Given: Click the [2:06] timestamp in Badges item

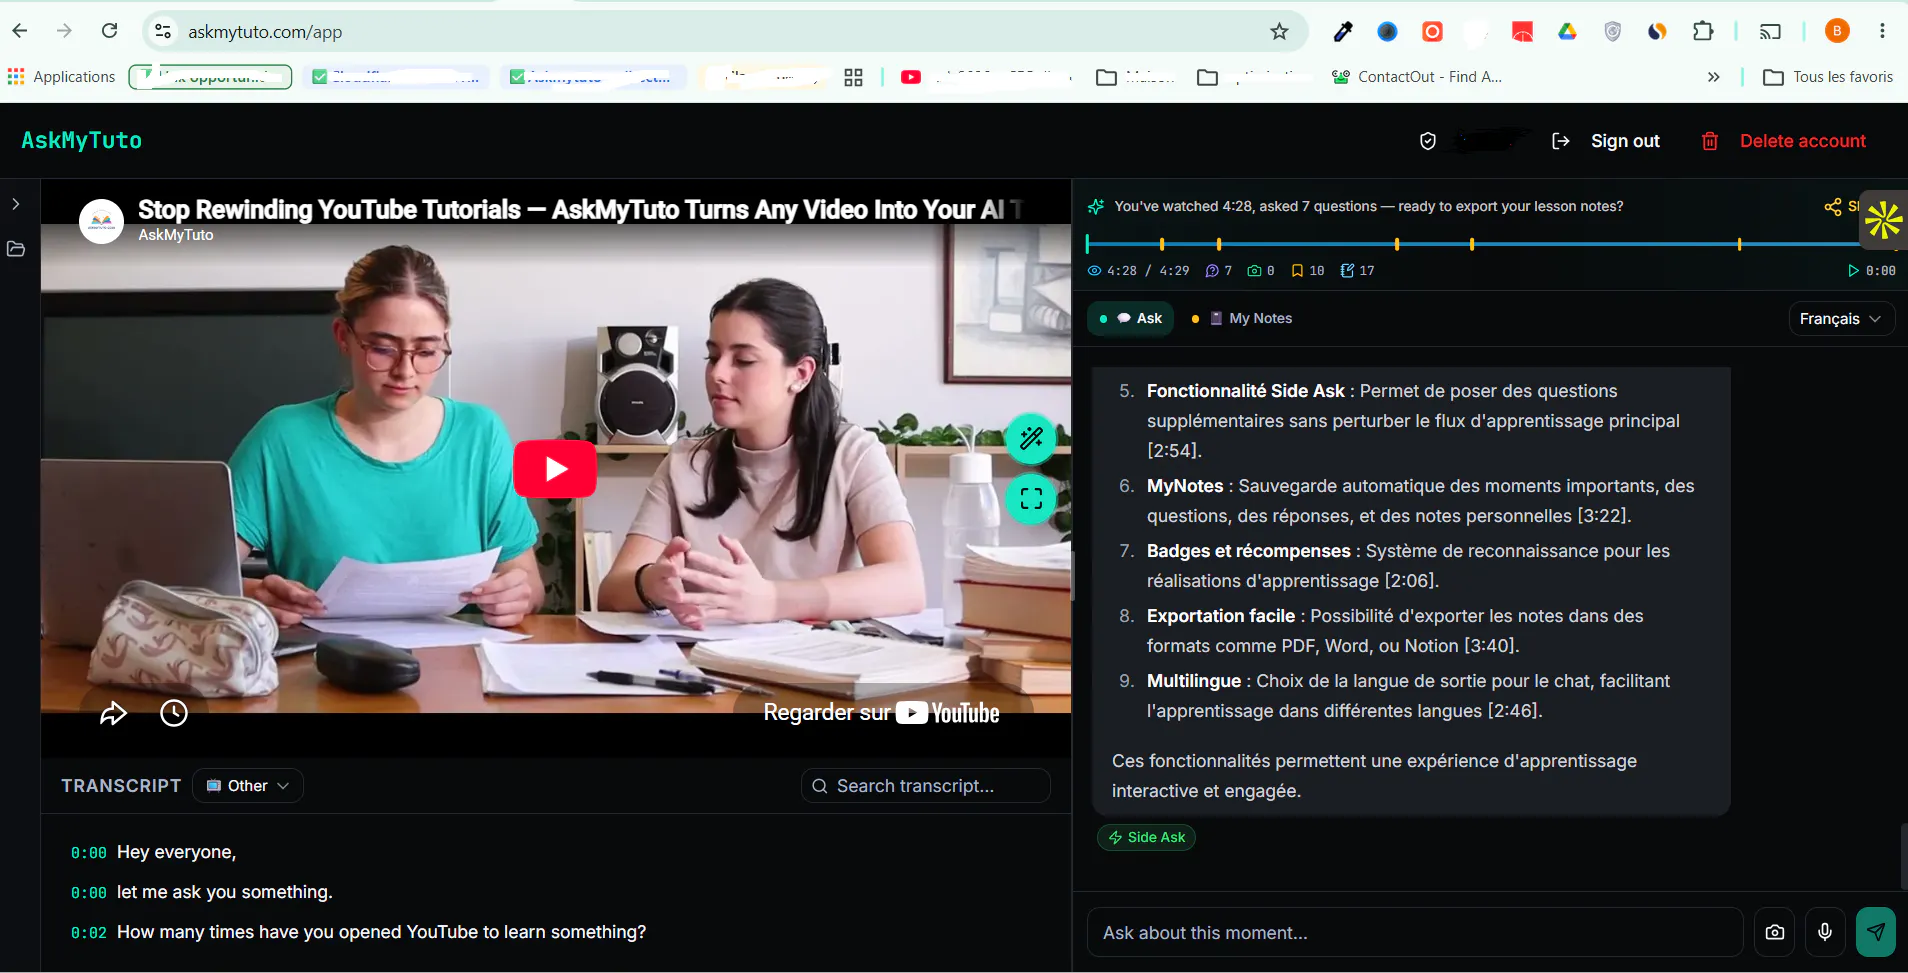Looking at the screenshot, I should pos(1410,581).
